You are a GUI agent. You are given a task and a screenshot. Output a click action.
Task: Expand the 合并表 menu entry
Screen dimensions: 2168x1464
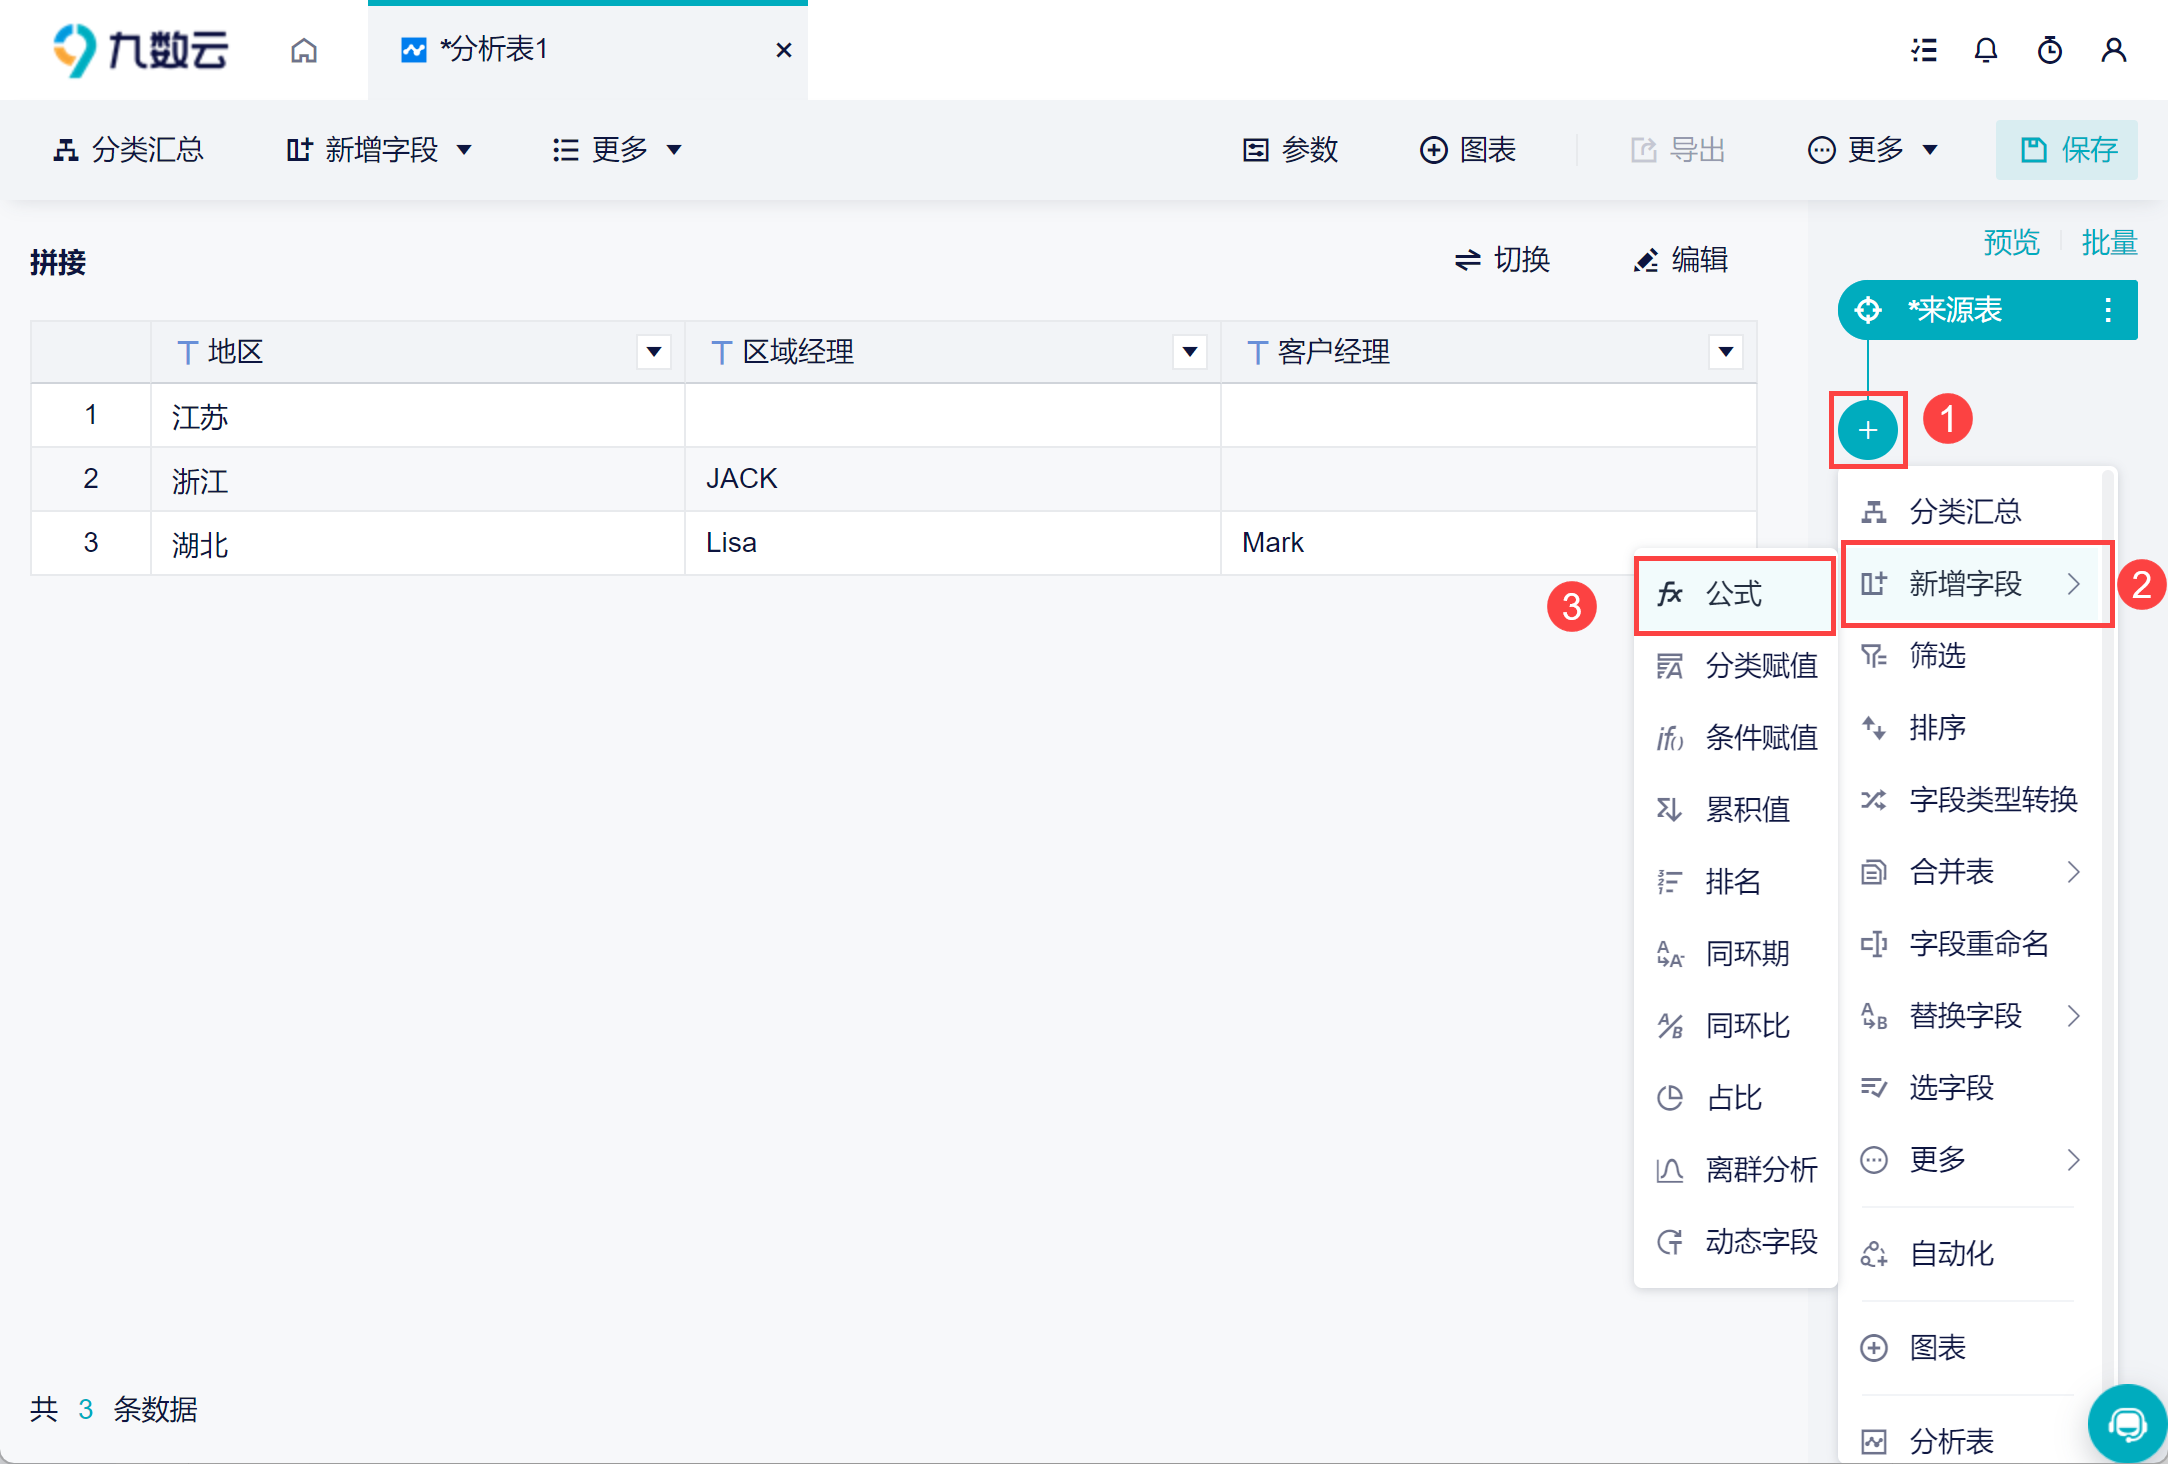[1970, 872]
